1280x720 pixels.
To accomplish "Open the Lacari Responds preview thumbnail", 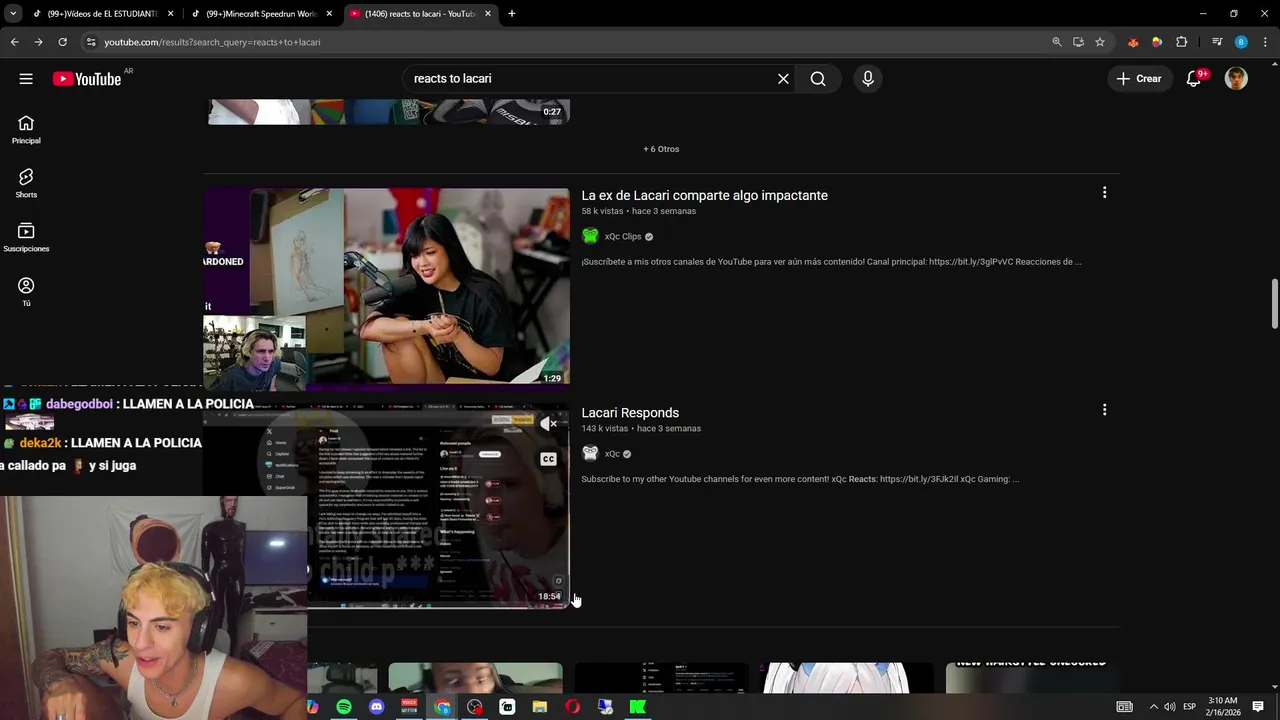I will point(387,507).
